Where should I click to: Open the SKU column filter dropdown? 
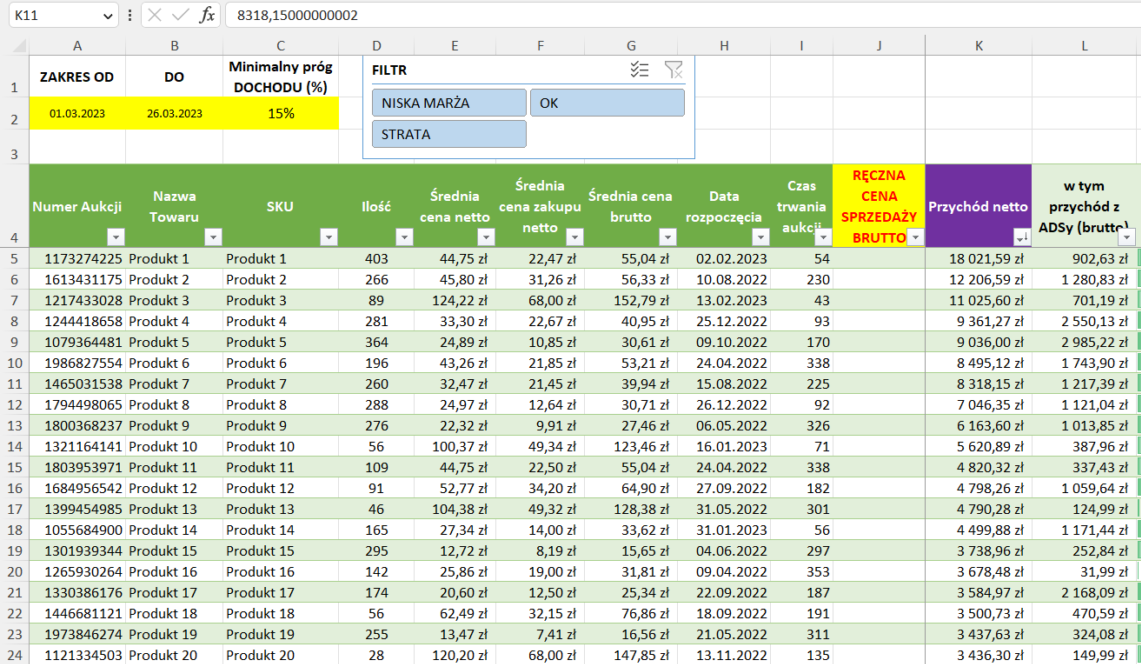pyautogui.click(x=329, y=237)
